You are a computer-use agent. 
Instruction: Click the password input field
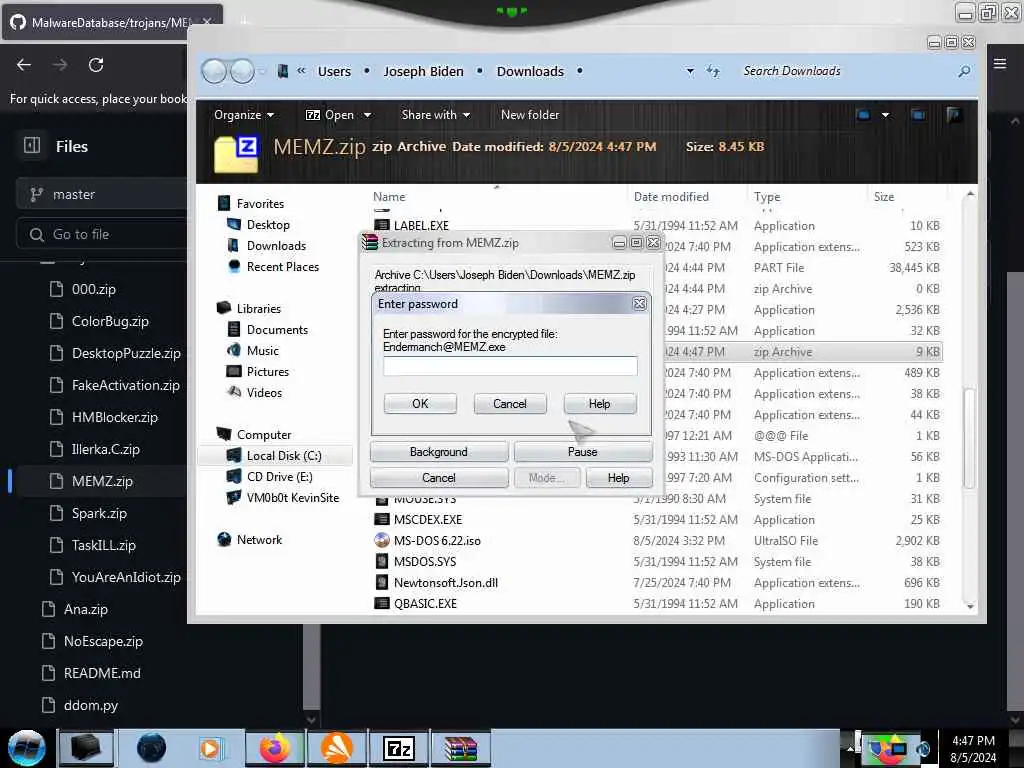coord(510,366)
